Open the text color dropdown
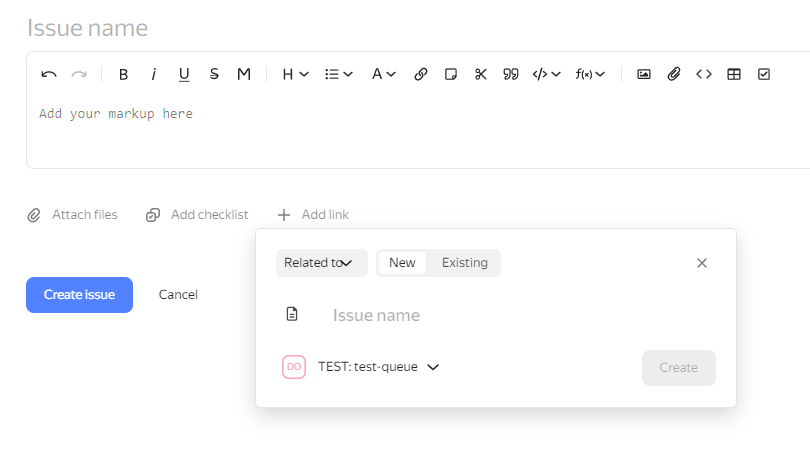 coord(384,74)
